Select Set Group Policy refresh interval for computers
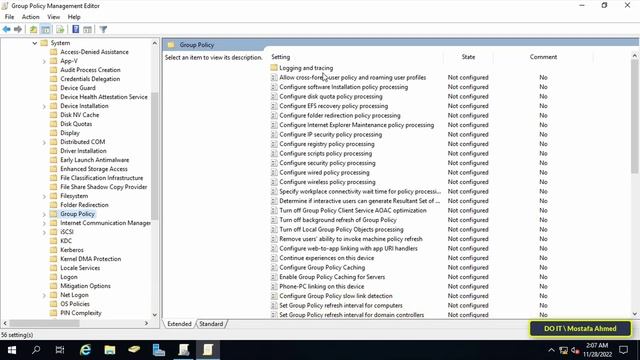The height and width of the screenshot is (360, 640). pos(340,305)
